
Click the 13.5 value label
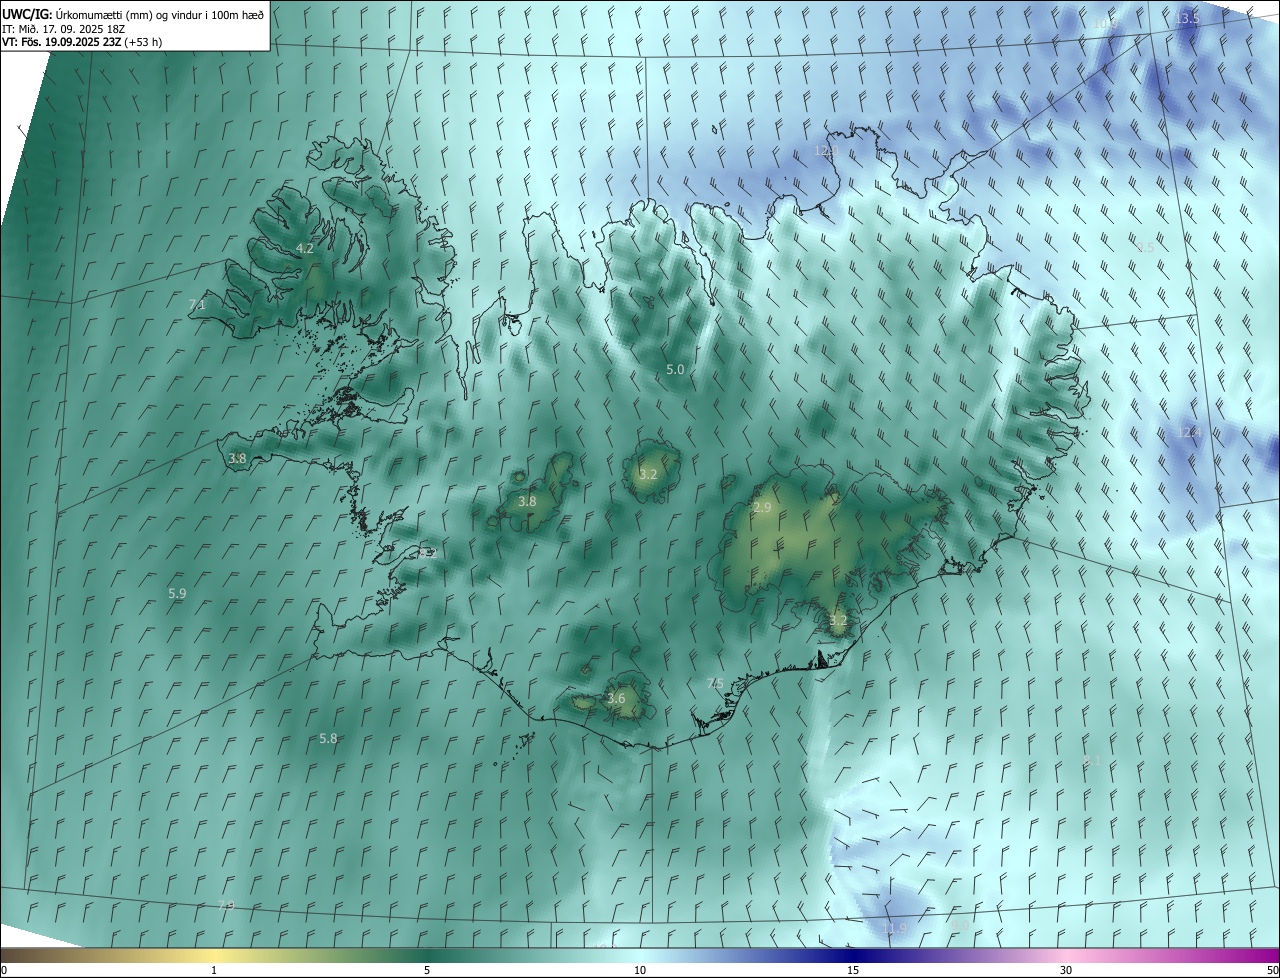coord(1187,19)
